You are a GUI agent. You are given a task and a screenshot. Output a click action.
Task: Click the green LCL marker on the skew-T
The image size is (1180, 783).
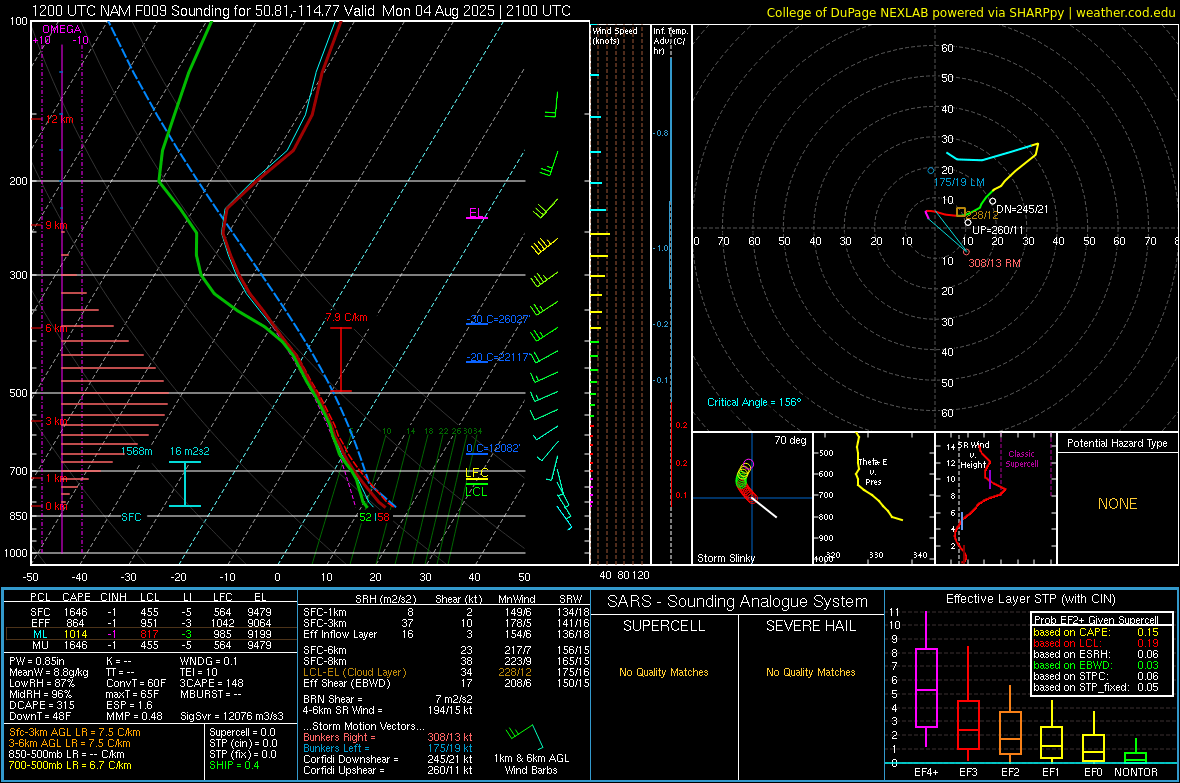pyautogui.click(x=476, y=492)
